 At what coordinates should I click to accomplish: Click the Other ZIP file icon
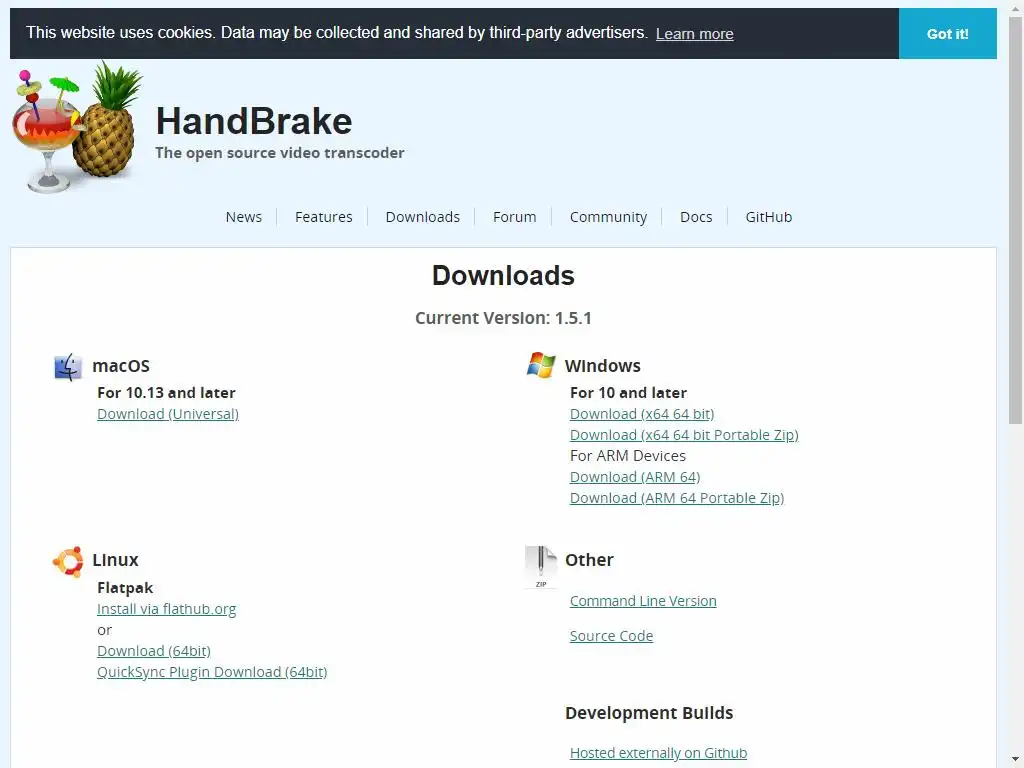coord(540,567)
